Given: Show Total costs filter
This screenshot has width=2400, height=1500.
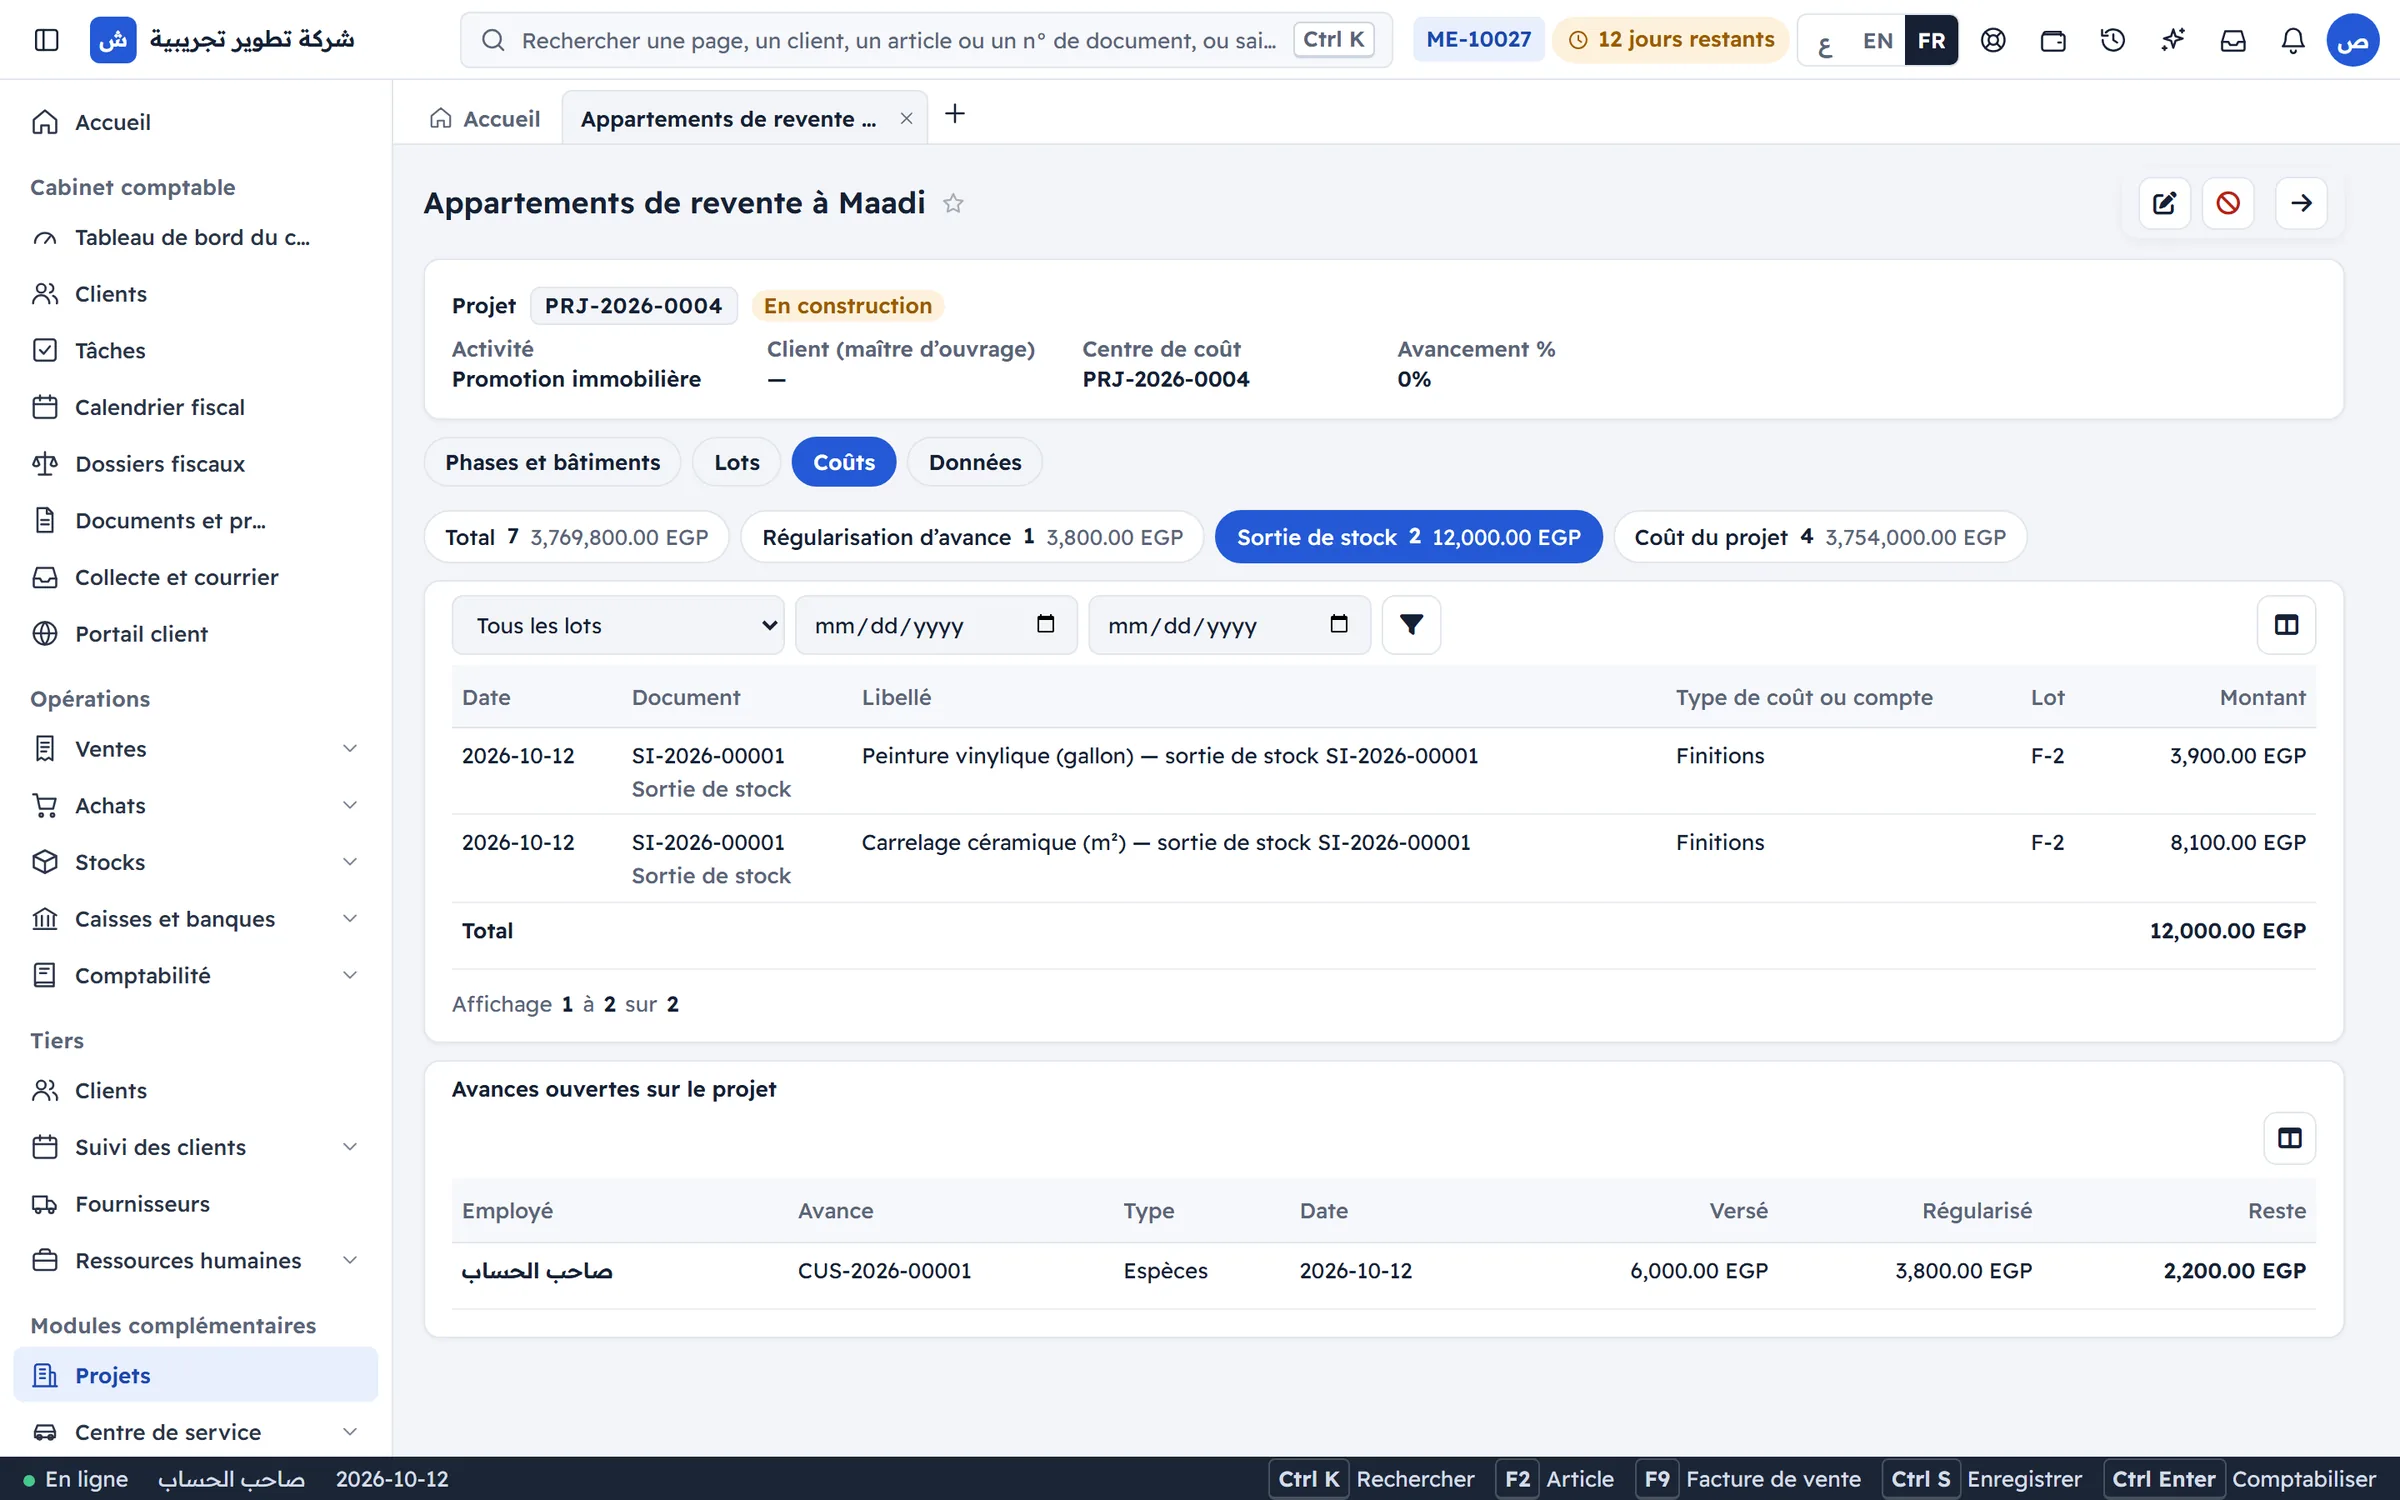Looking at the screenshot, I should pos(577,537).
